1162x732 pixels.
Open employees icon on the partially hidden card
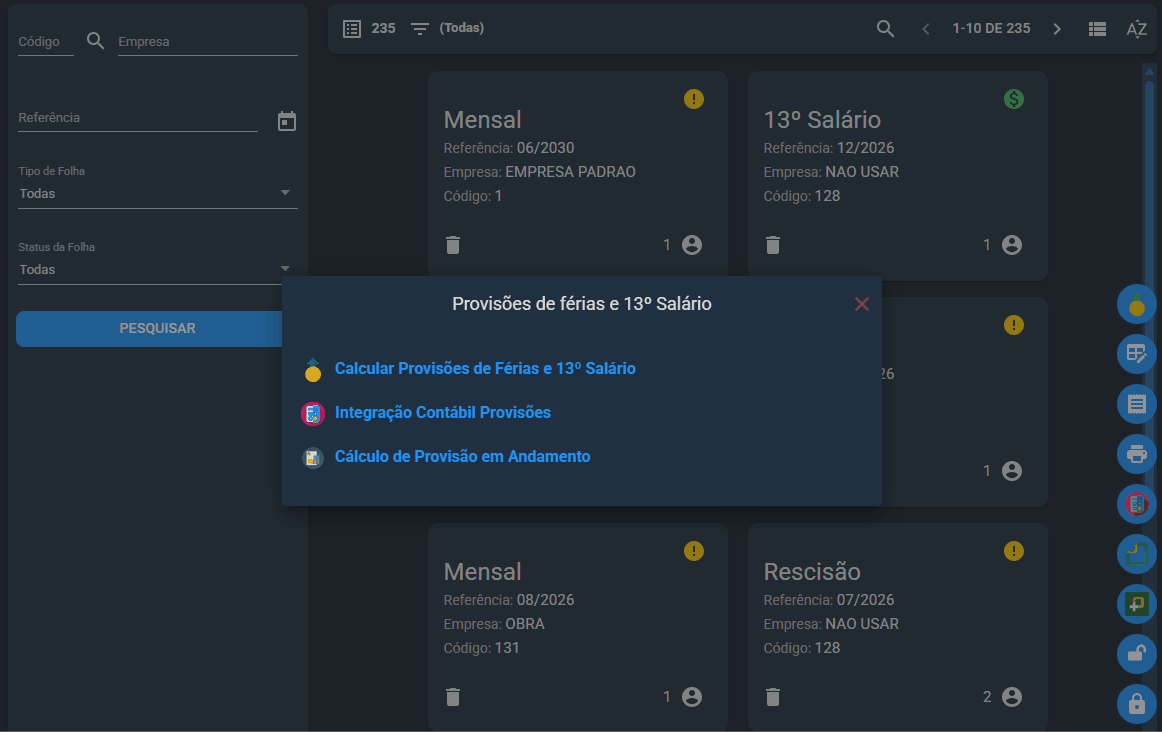pyautogui.click(x=1012, y=471)
